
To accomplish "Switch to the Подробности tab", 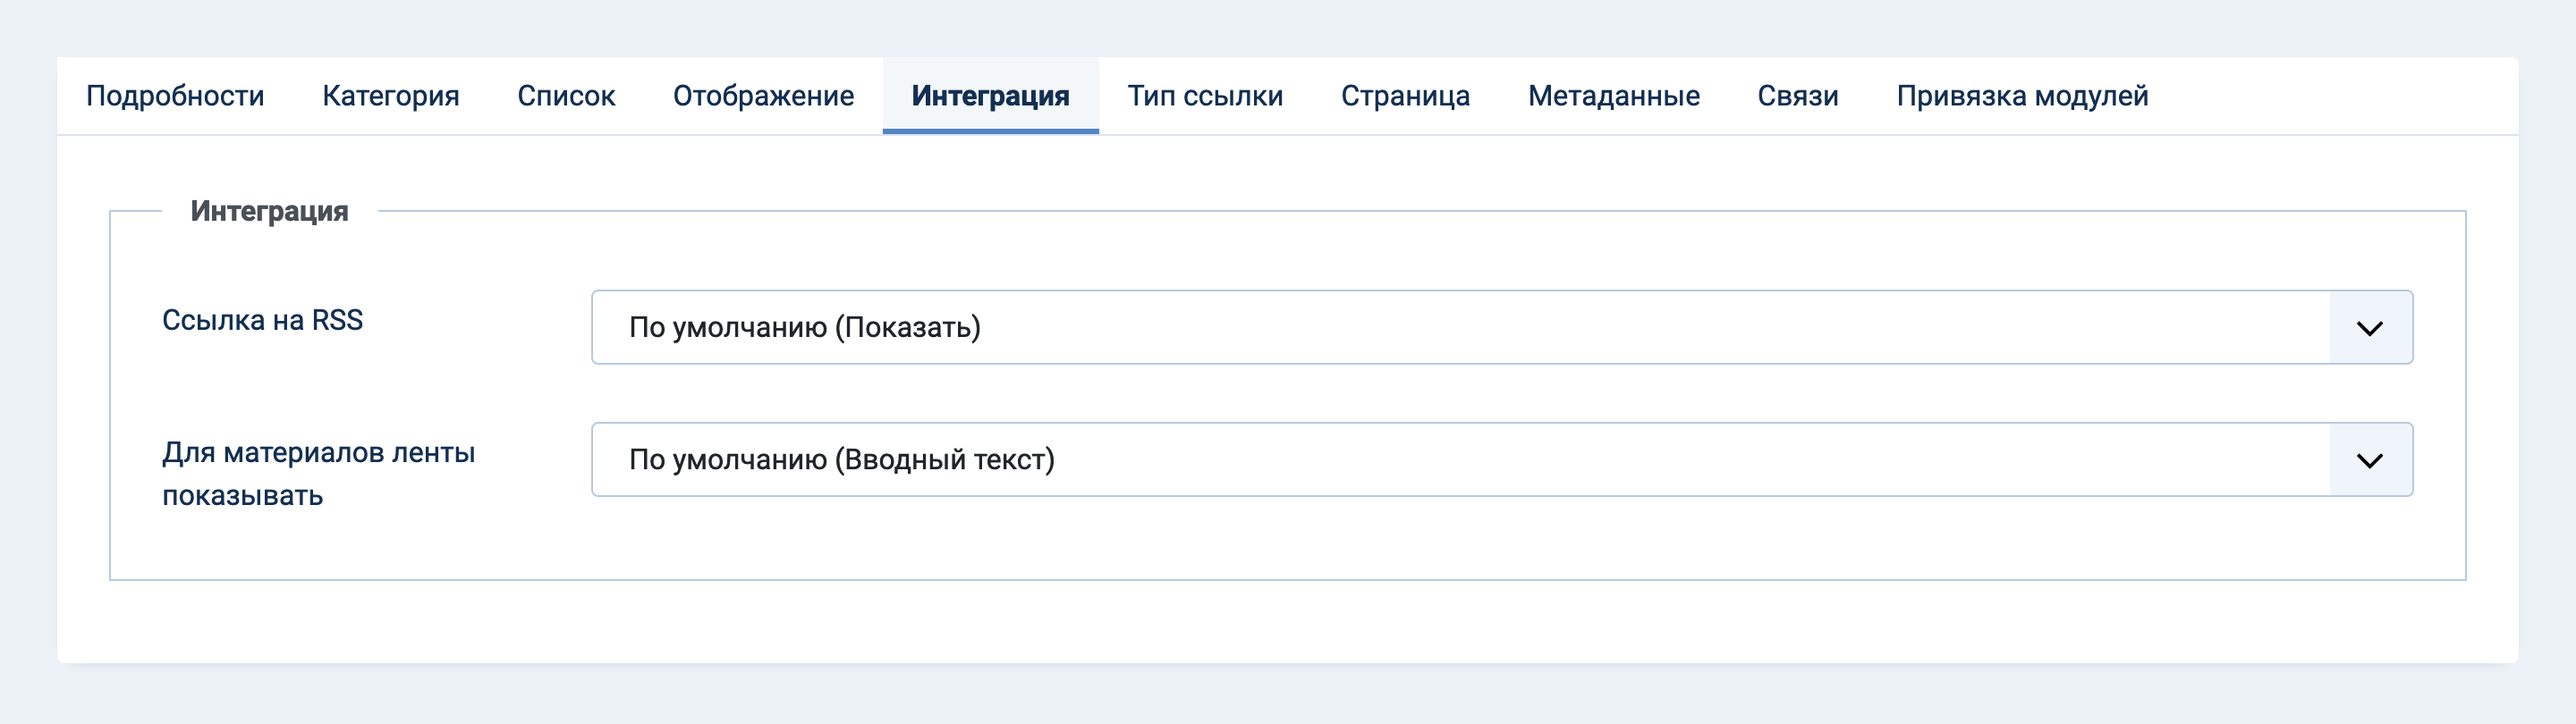I will coord(175,96).
